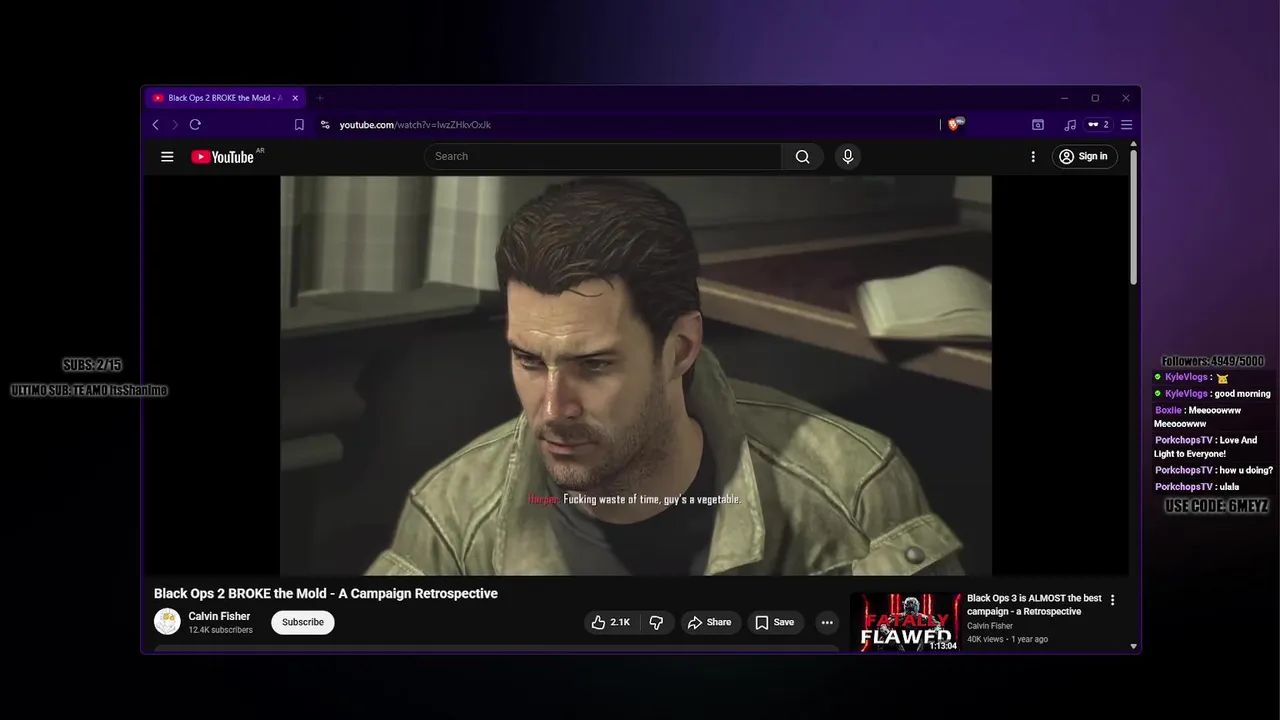1280x720 pixels.
Task: Reload the page with the refresh icon
Action: [x=195, y=125]
